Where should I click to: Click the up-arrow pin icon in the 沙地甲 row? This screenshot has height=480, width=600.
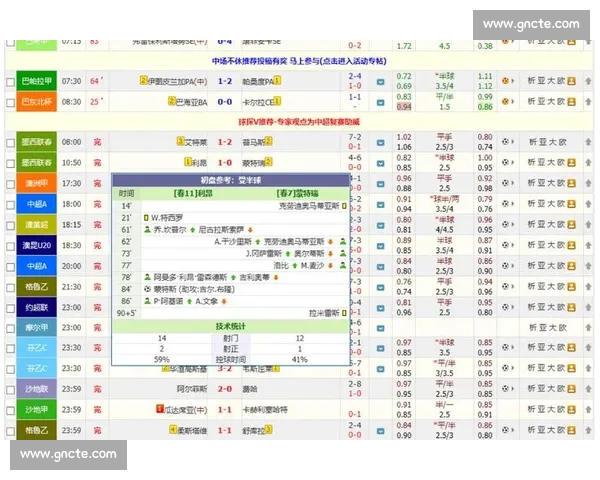(588, 410)
